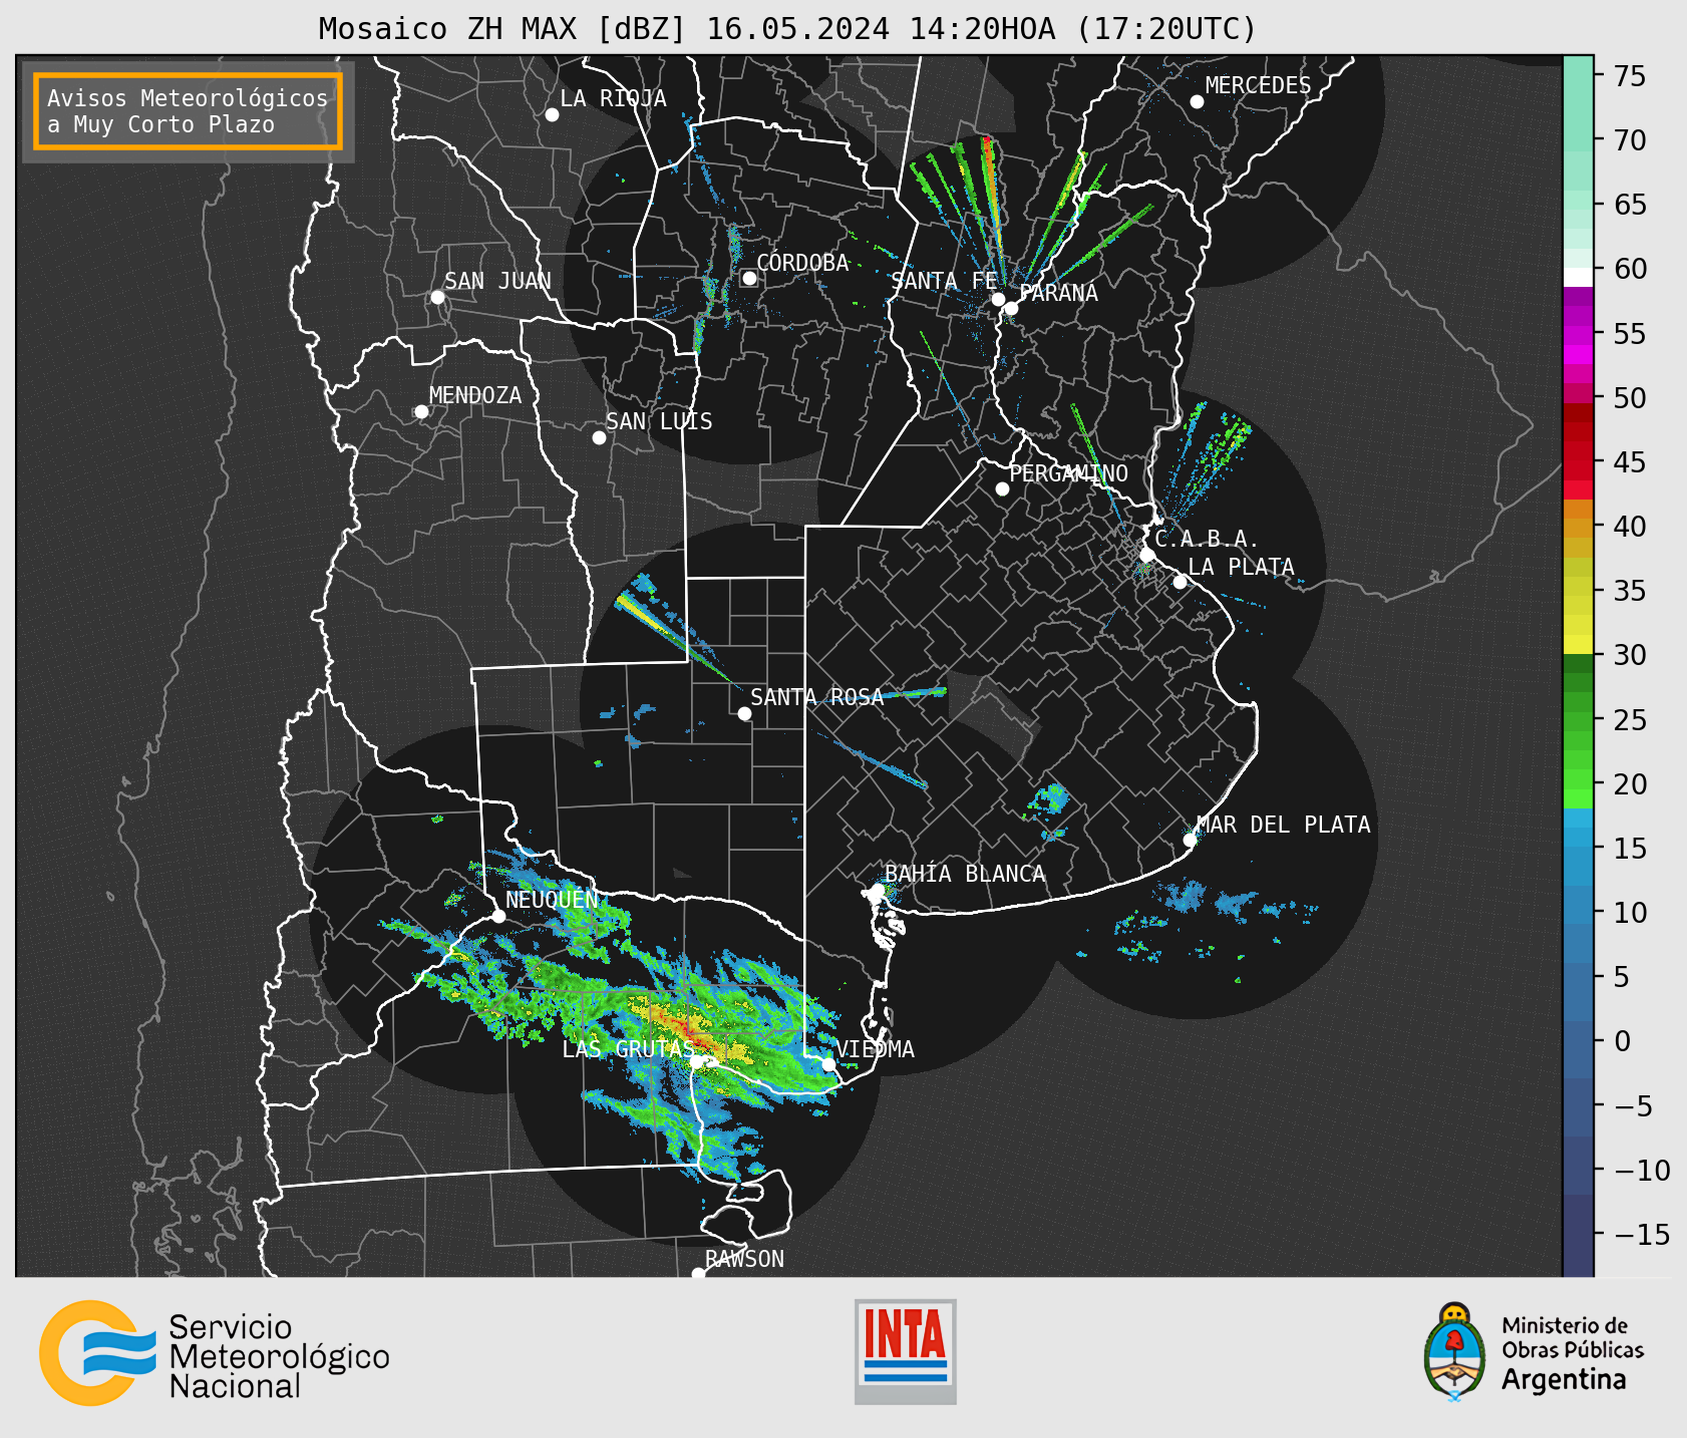Click the 'SANTA ROSA' label
This screenshot has height=1438, width=1687.
click(817, 697)
